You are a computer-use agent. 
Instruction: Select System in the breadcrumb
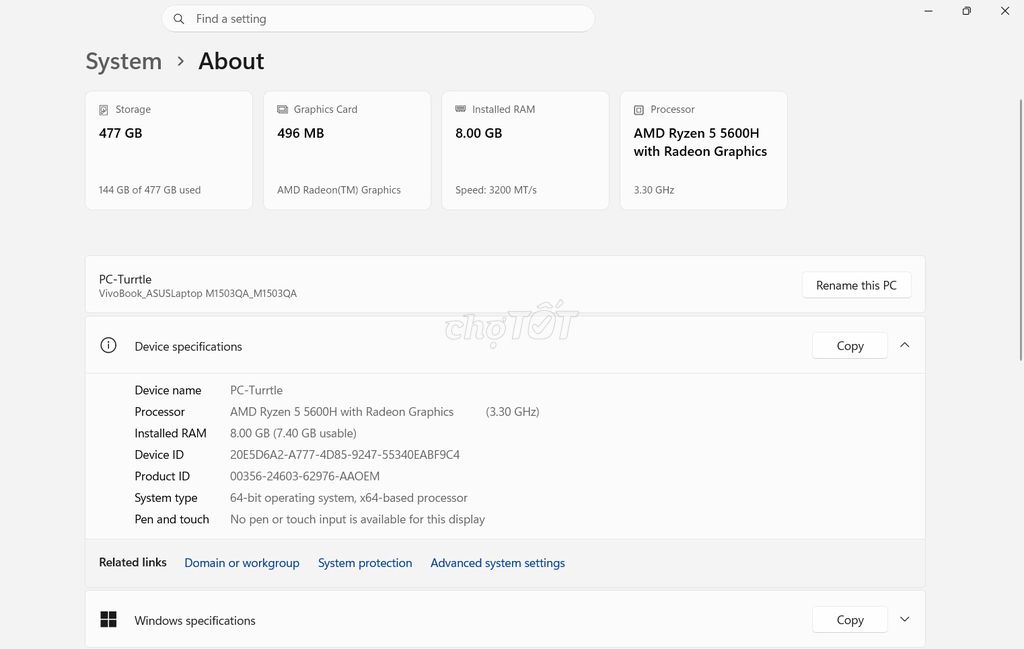[x=123, y=61]
